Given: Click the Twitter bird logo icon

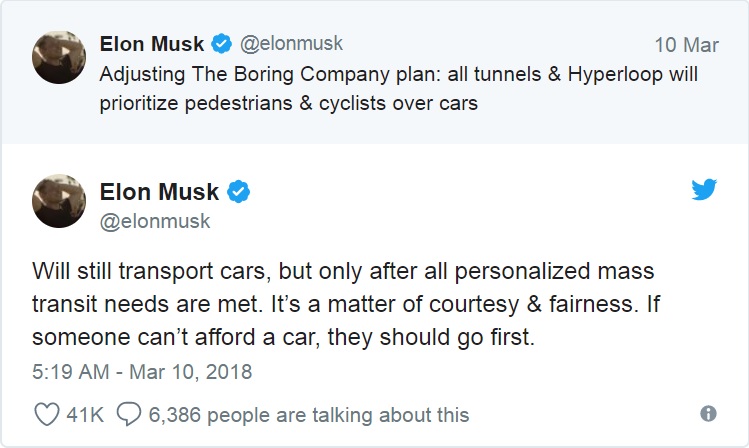Looking at the screenshot, I should click(x=704, y=190).
